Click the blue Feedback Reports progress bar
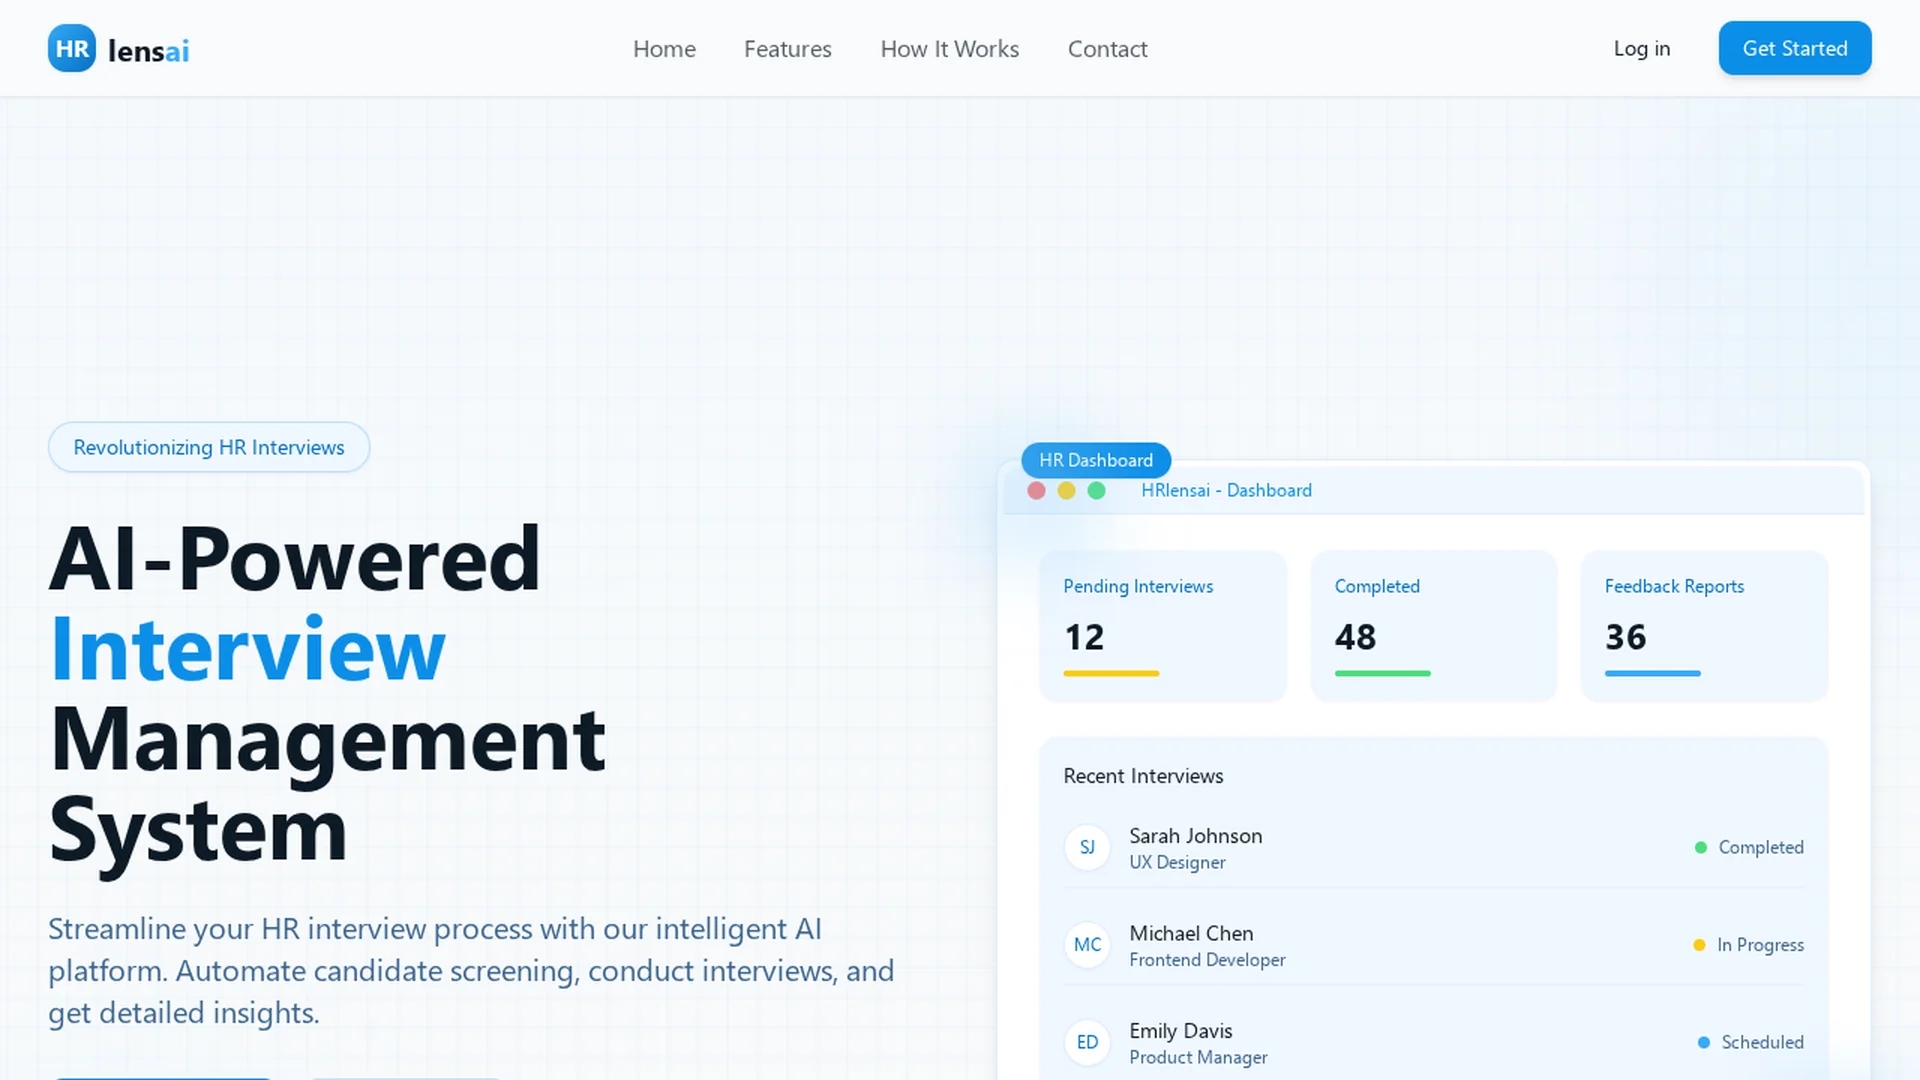The height and width of the screenshot is (1080, 1920). 1652,674
